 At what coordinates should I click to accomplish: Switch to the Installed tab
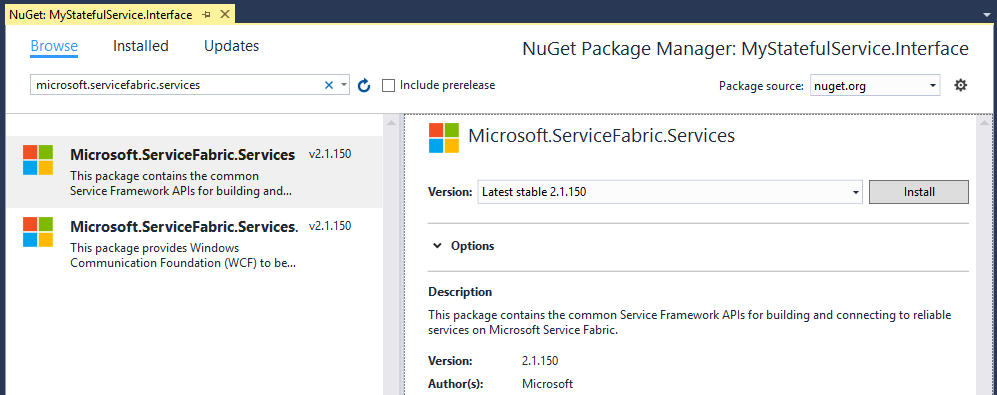coord(141,46)
